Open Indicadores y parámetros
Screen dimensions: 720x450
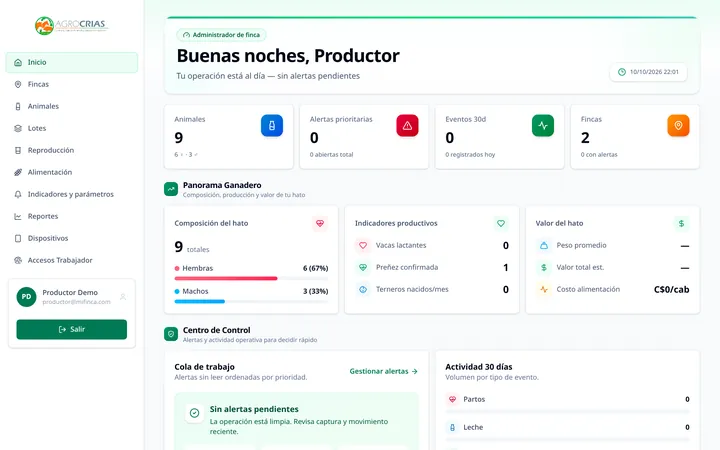72,195
